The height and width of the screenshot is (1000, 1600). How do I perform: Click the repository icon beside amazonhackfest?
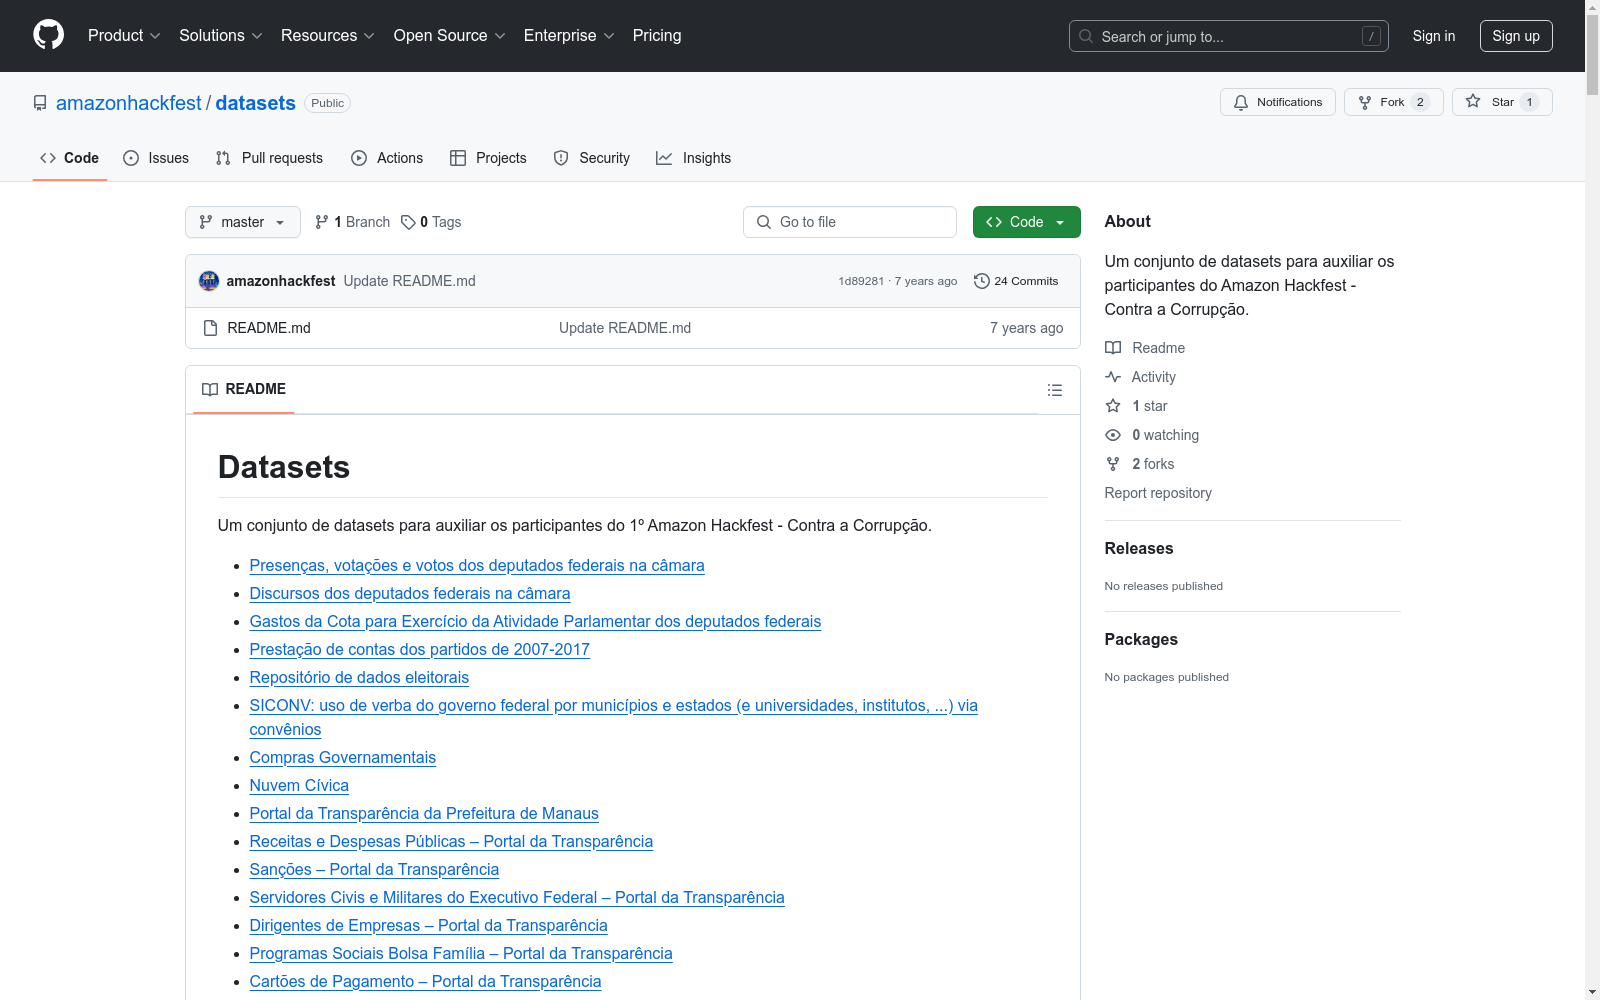[40, 103]
